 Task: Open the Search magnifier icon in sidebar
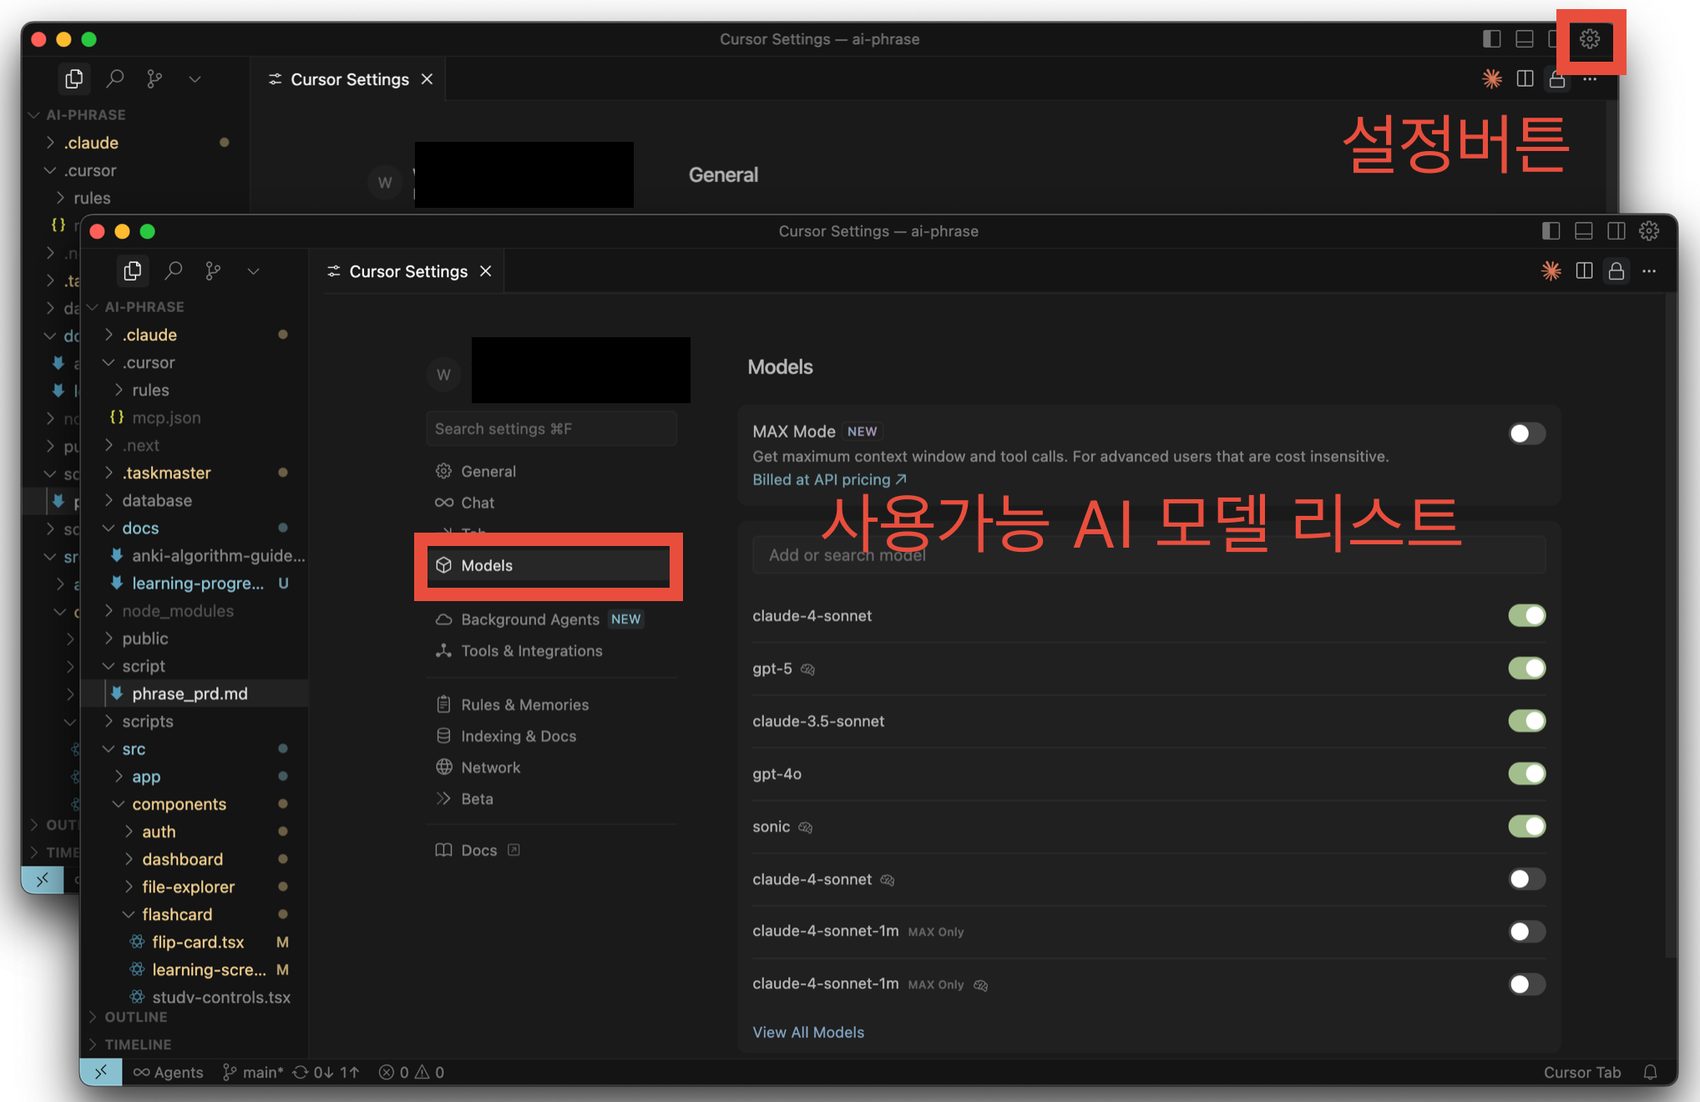click(173, 271)
